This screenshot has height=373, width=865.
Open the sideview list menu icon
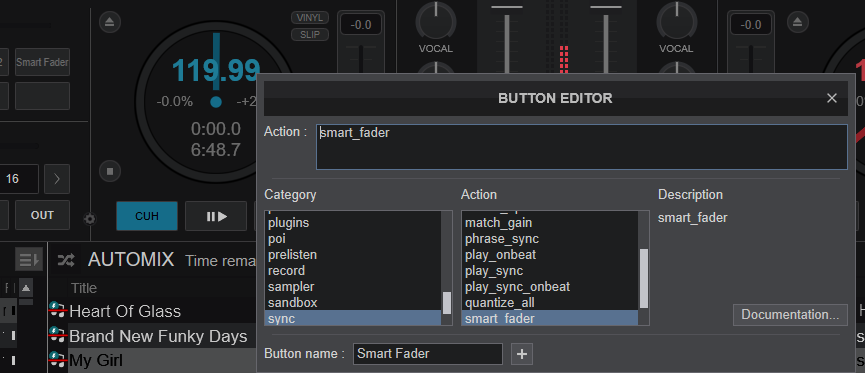pos(28,259)
